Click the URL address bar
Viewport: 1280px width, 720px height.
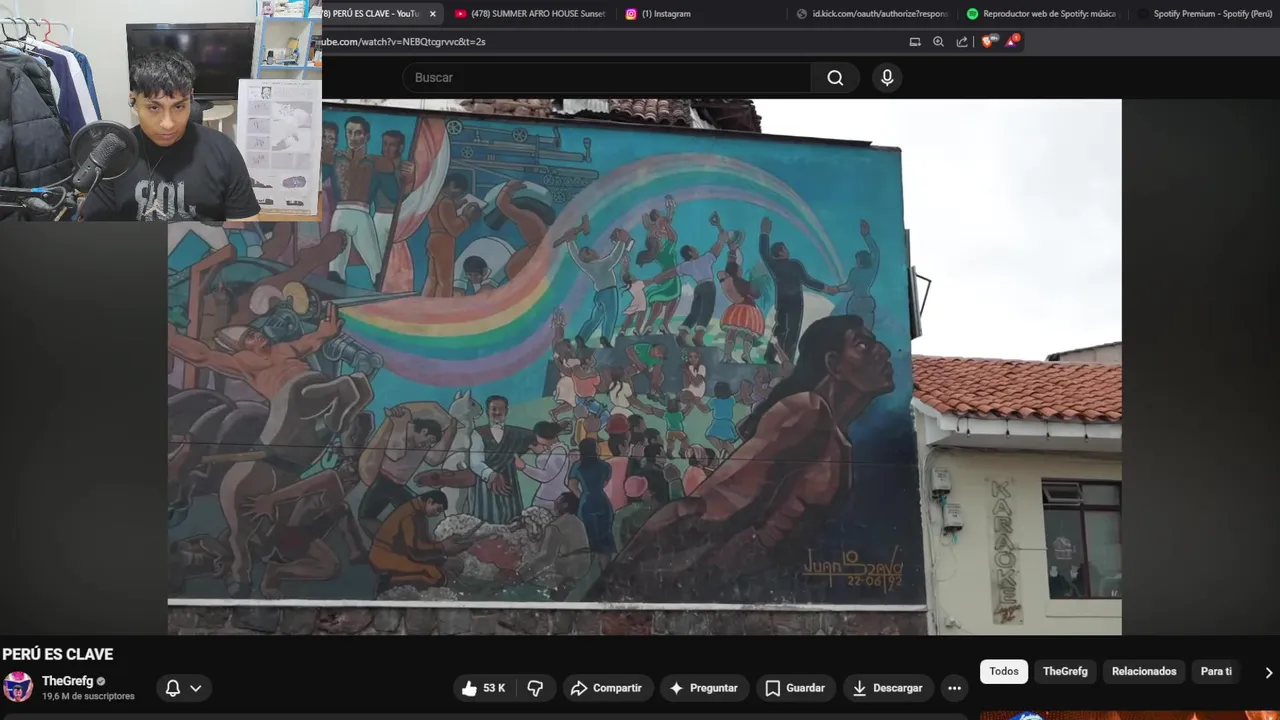pos(610,42)
